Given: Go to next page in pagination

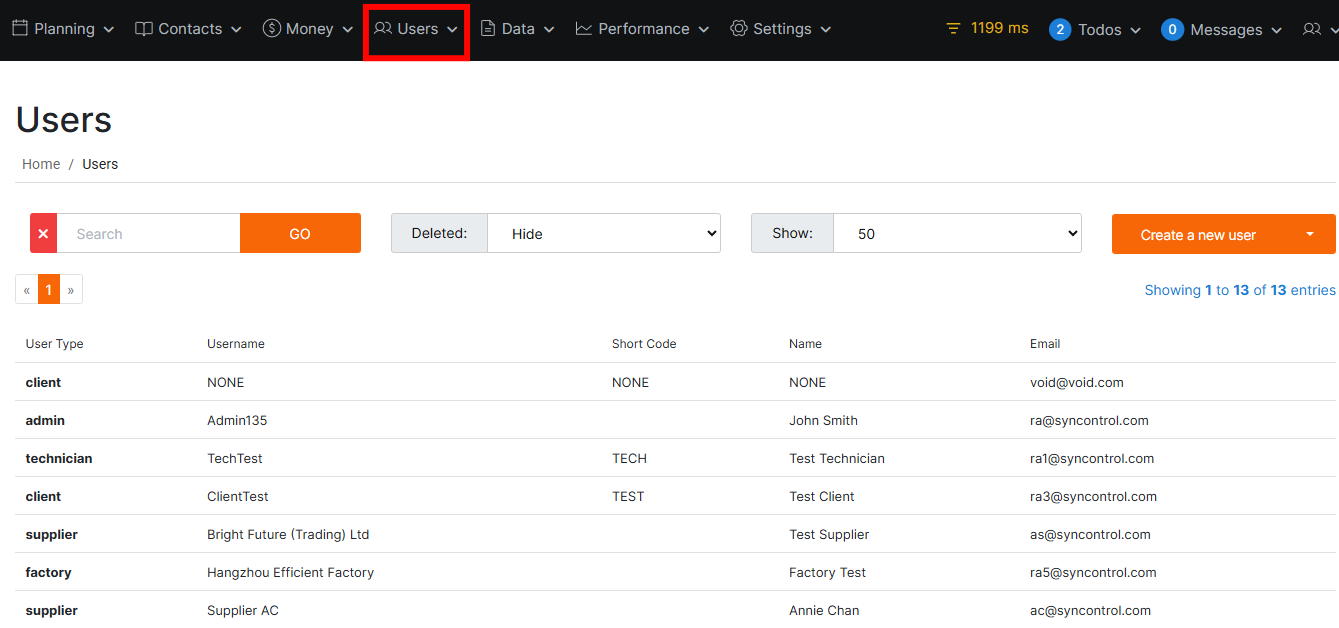Looking at the screenshot, I should 71,290.
